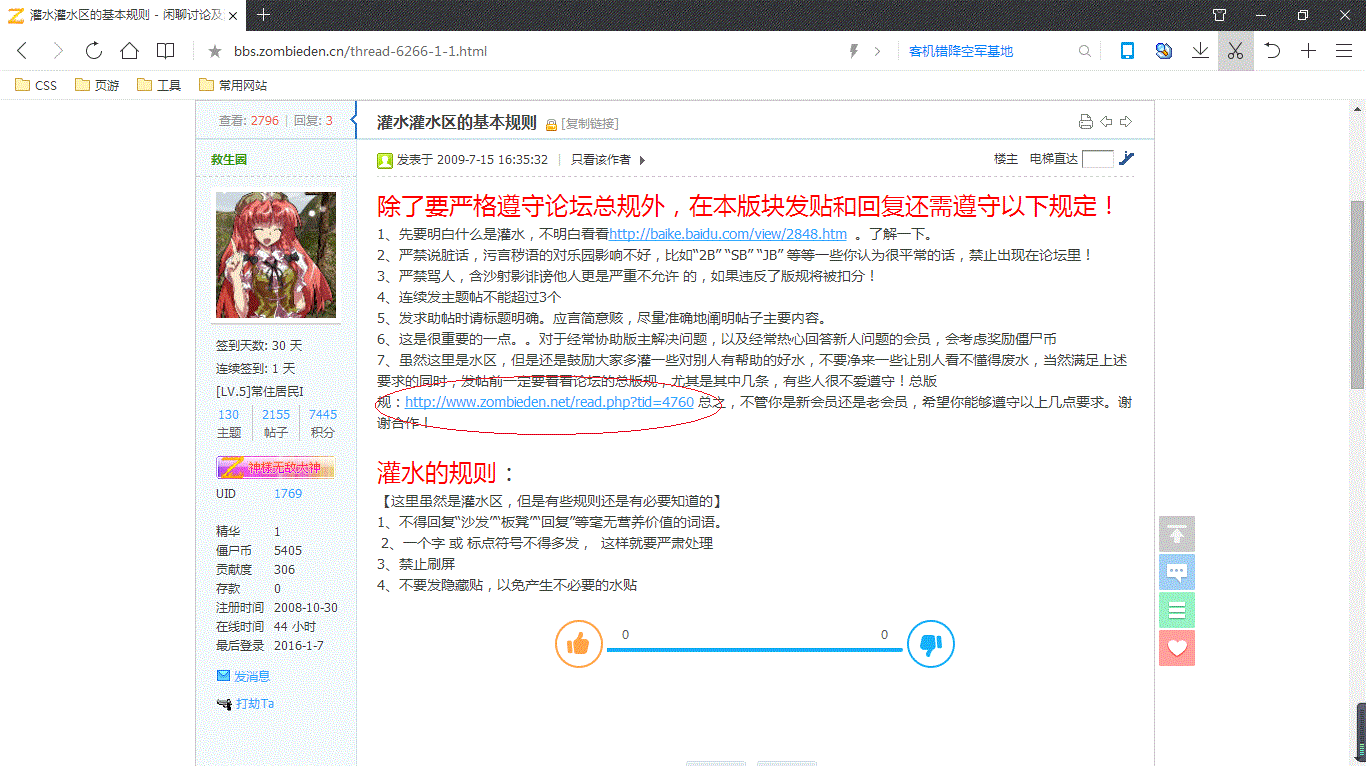The height and width of the screenshot is (766, 1366).
Task: Open the 常用网站 bookmarks folder
Action: [x=233, y=85]
